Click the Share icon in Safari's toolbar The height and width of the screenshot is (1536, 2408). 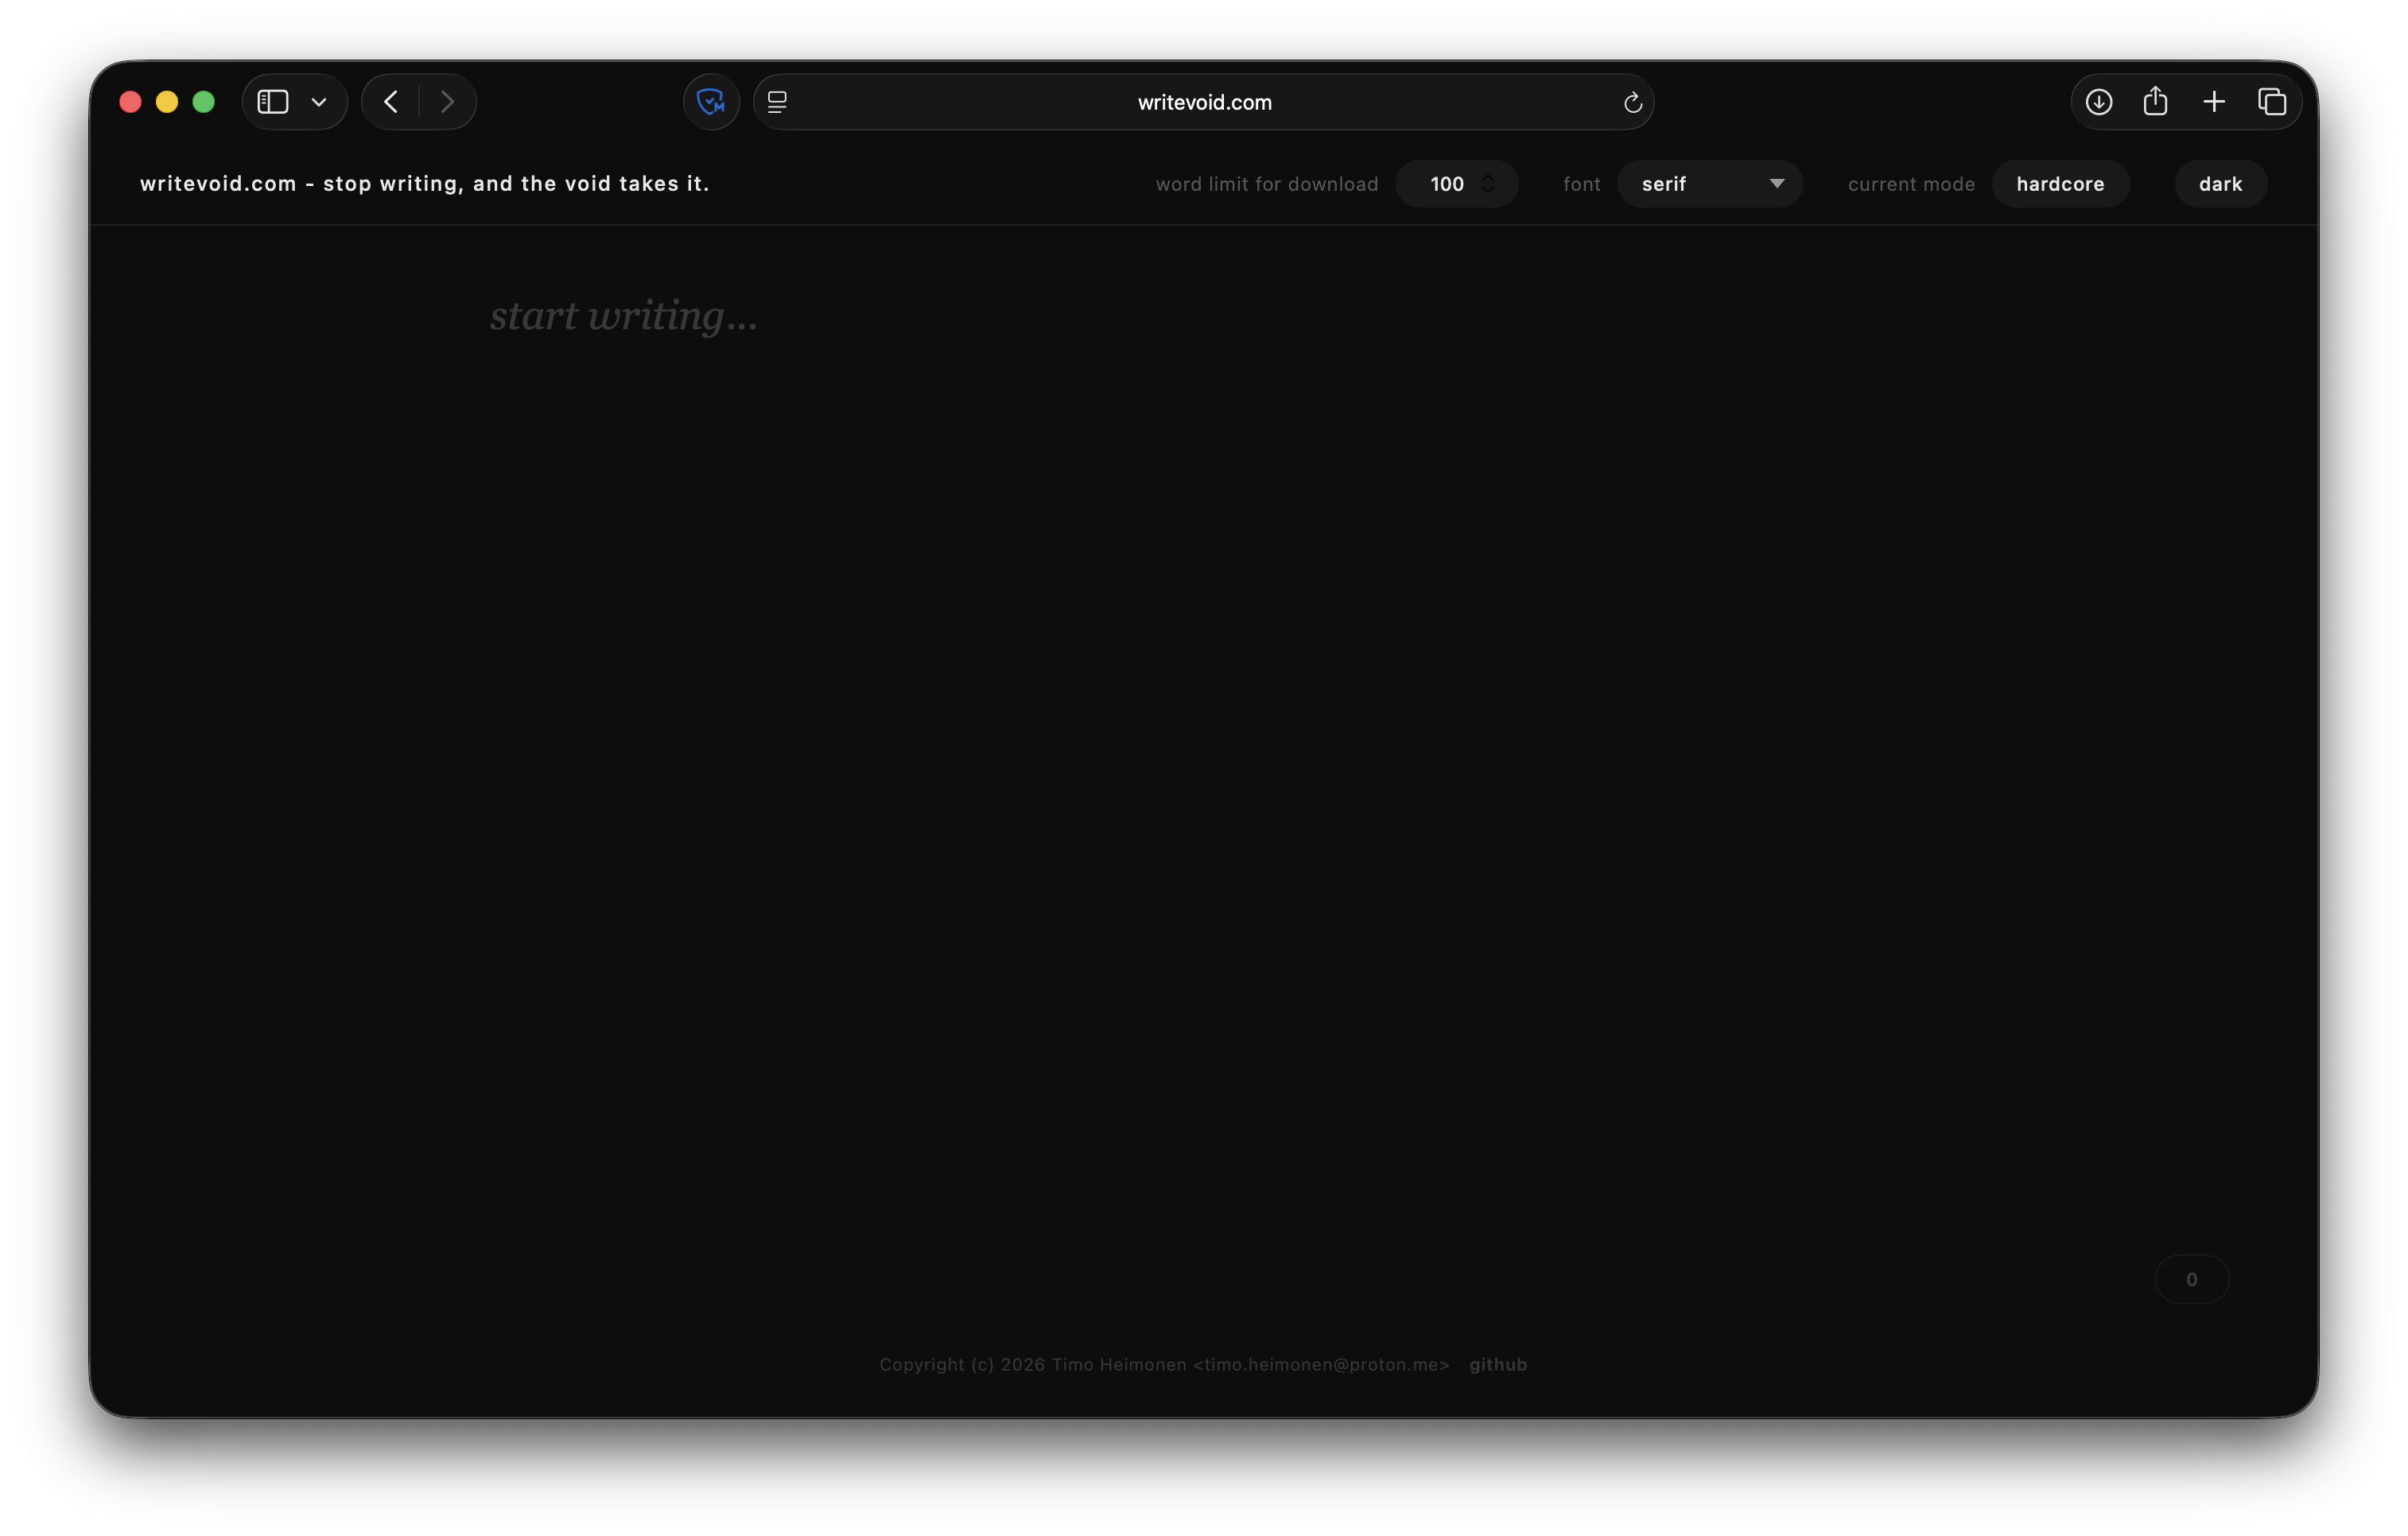(x=2157, y=101)
